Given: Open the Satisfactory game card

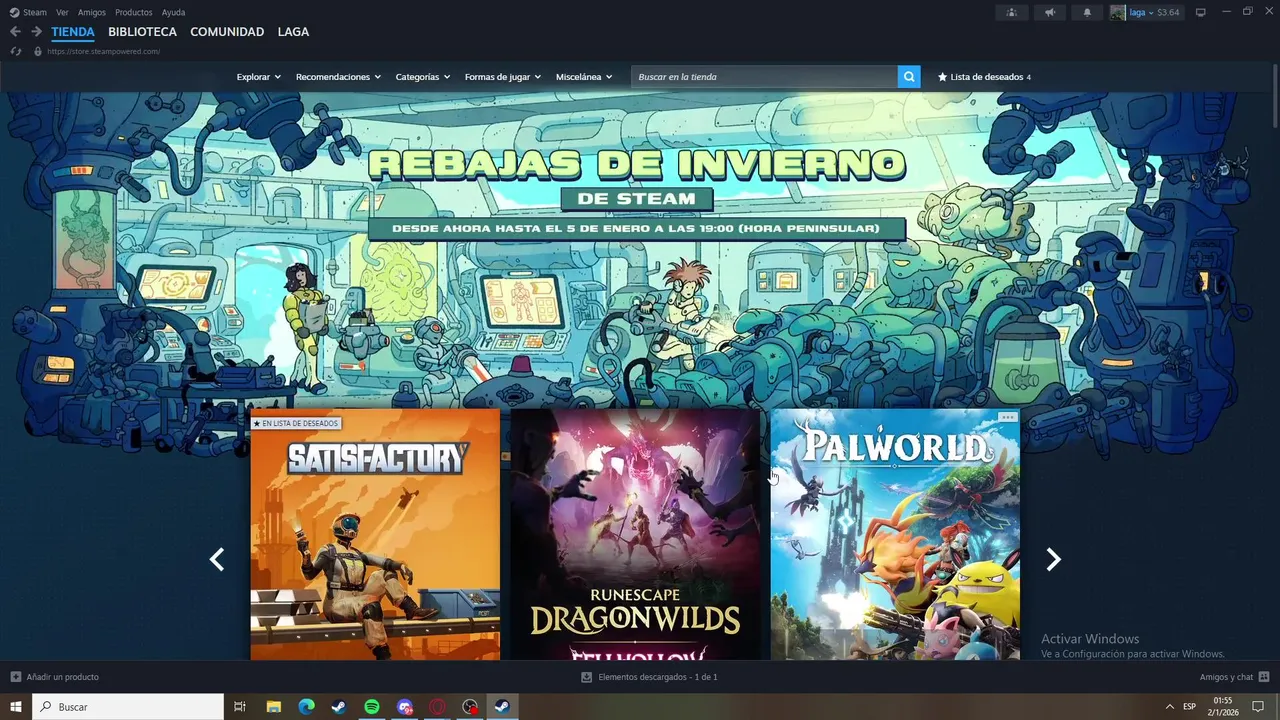Looking at the screenshot, I should (375, 535).
